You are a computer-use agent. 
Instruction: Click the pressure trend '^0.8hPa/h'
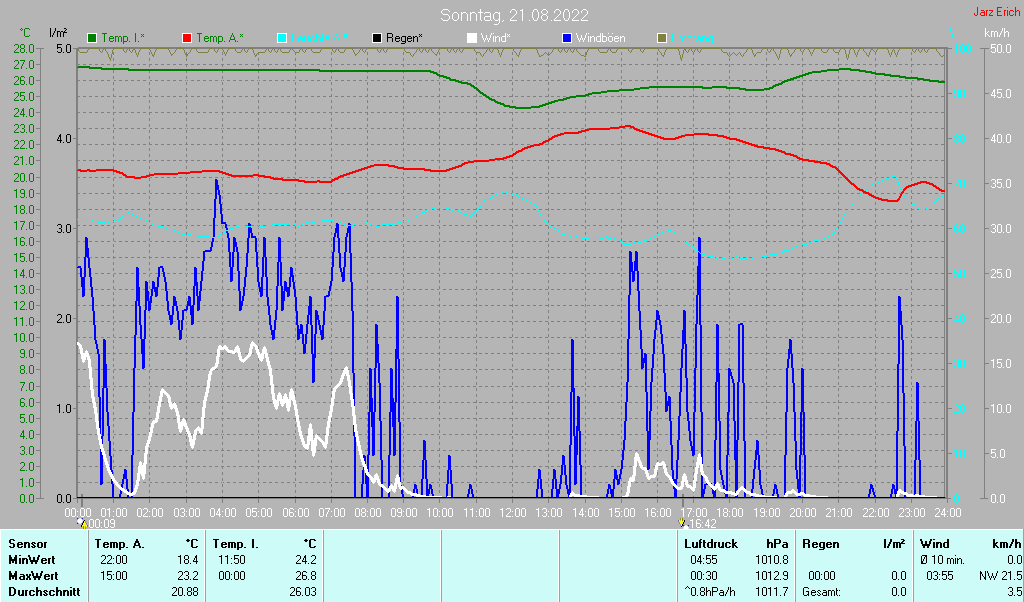point(710,592)
